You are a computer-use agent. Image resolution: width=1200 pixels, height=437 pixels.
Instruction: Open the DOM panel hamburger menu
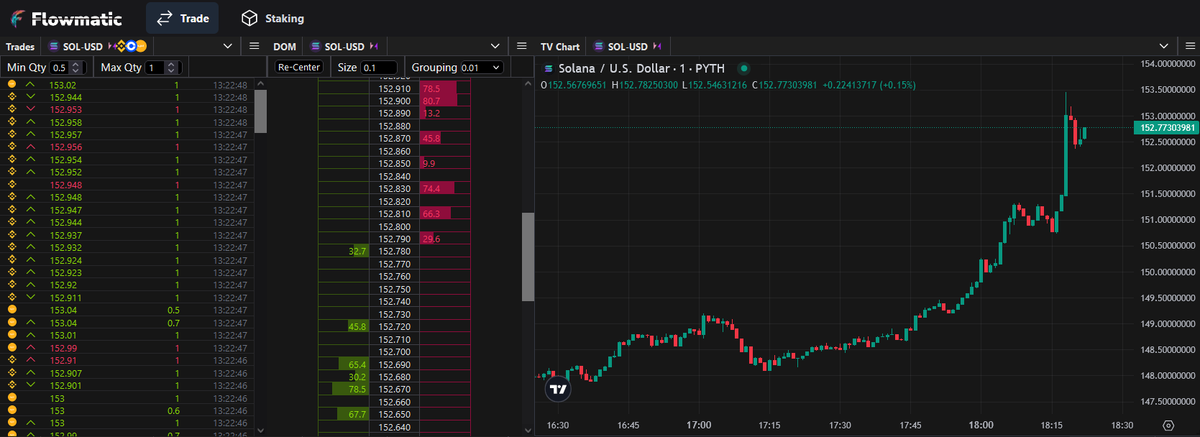pos(522,46)
